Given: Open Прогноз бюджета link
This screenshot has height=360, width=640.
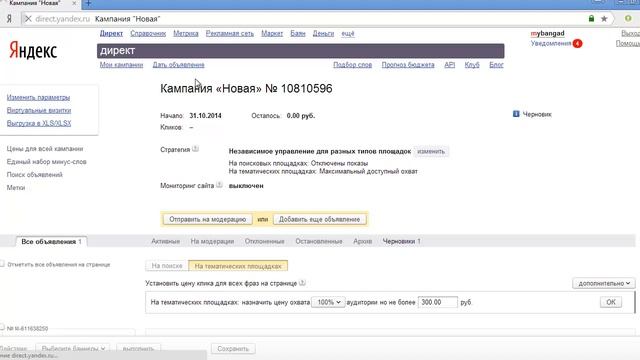Looking at the screenshot, I should [x=408, y=65].
